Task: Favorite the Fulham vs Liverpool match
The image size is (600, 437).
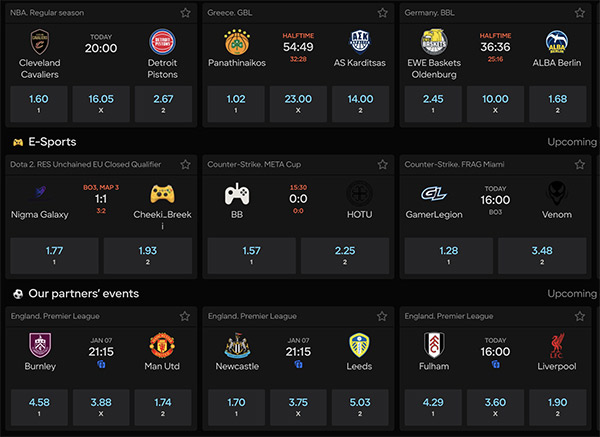Action: [x=580, y=316]
